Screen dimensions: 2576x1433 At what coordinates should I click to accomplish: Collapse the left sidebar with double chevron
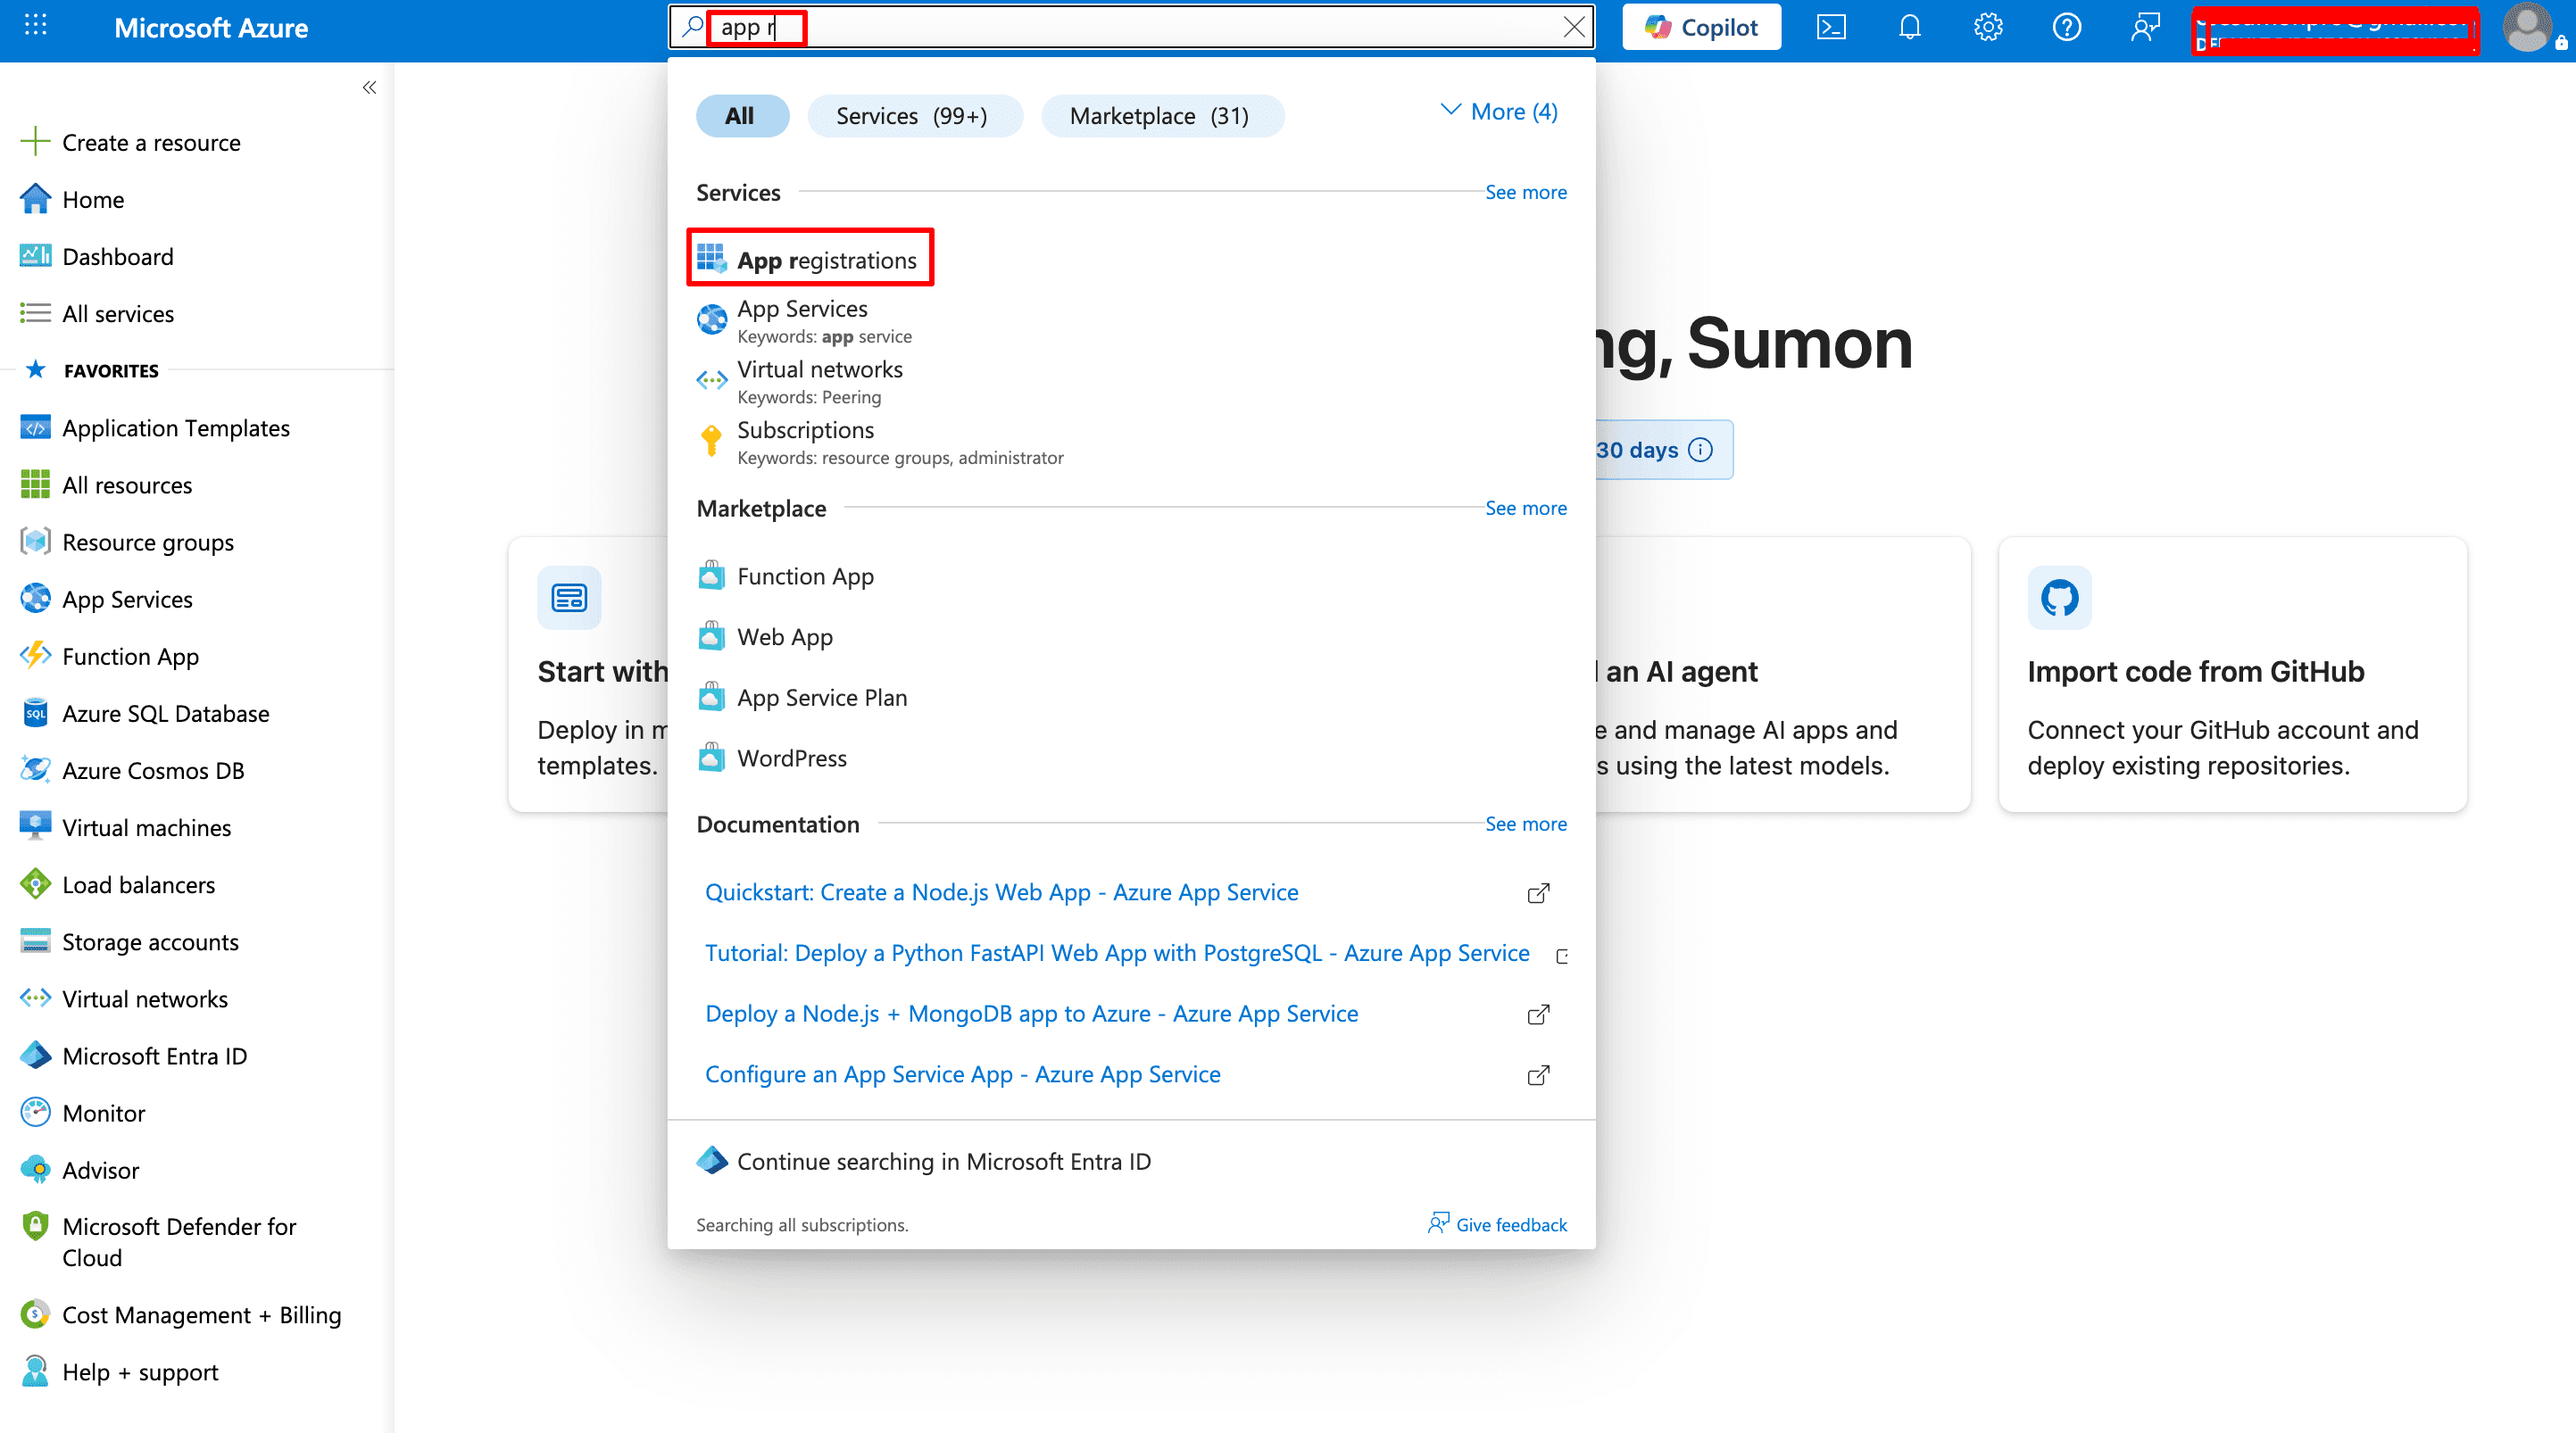point(369,88)
